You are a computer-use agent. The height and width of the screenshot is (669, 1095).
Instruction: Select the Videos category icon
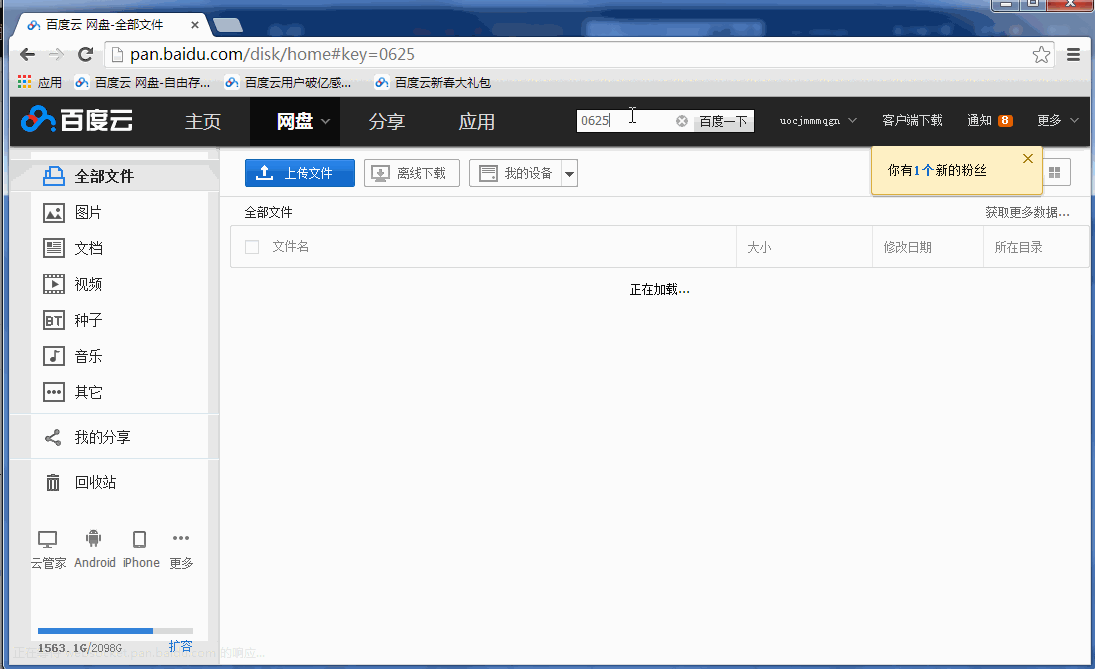coord(54,284)
